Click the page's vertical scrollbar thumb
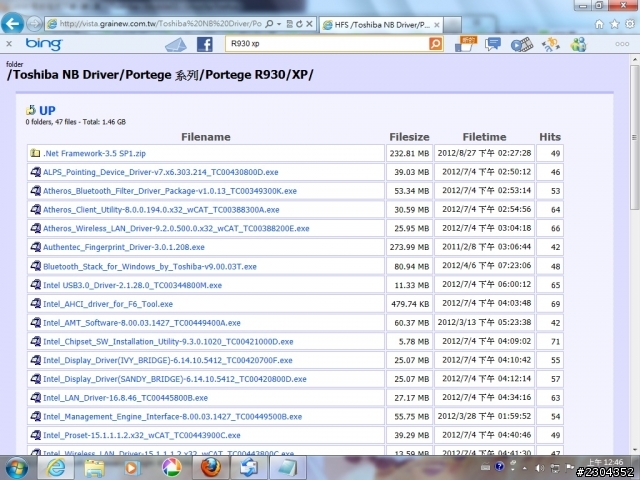Viewport: 640px width, 480px height. [635, 138]
